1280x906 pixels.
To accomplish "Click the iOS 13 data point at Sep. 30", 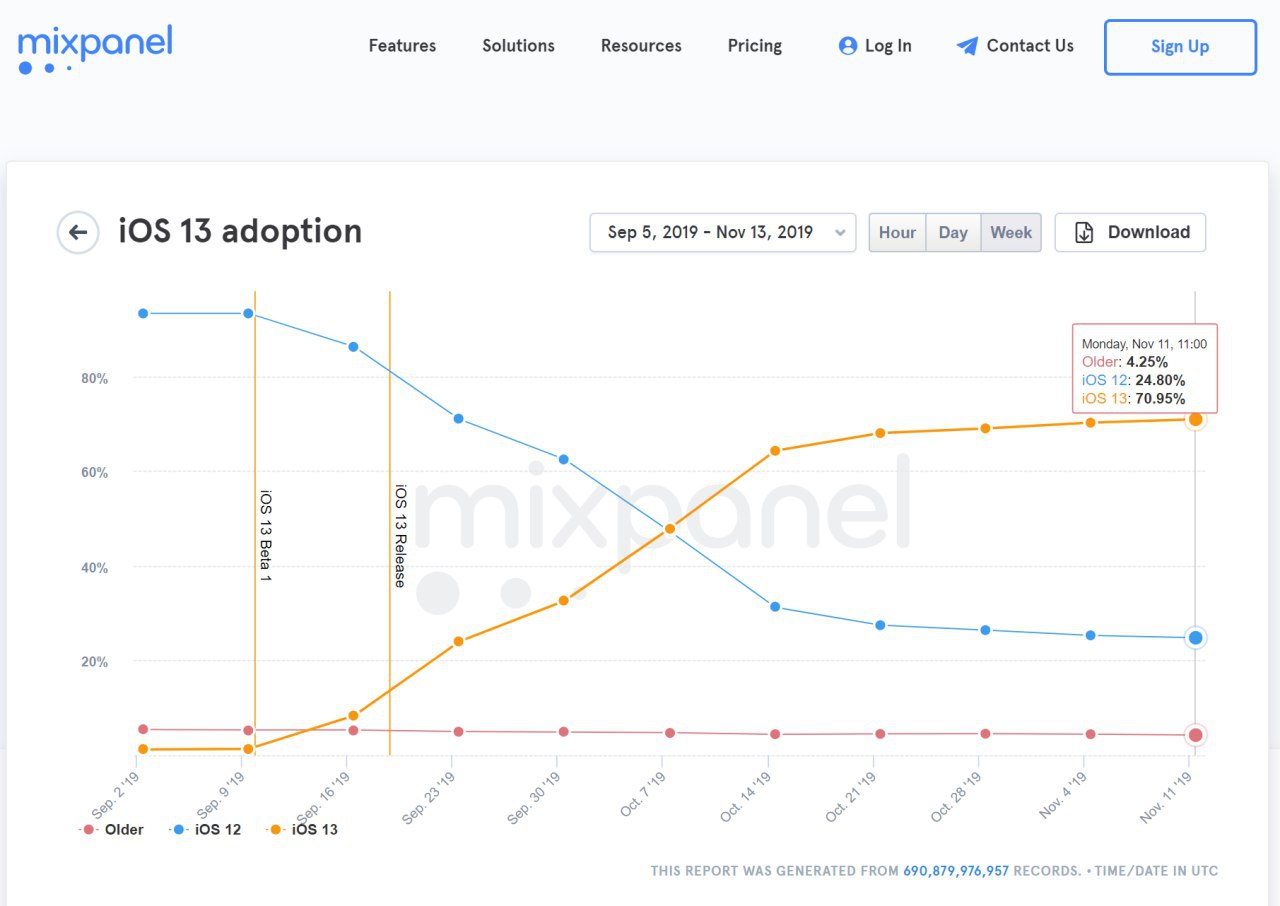I will click(564, 601).
